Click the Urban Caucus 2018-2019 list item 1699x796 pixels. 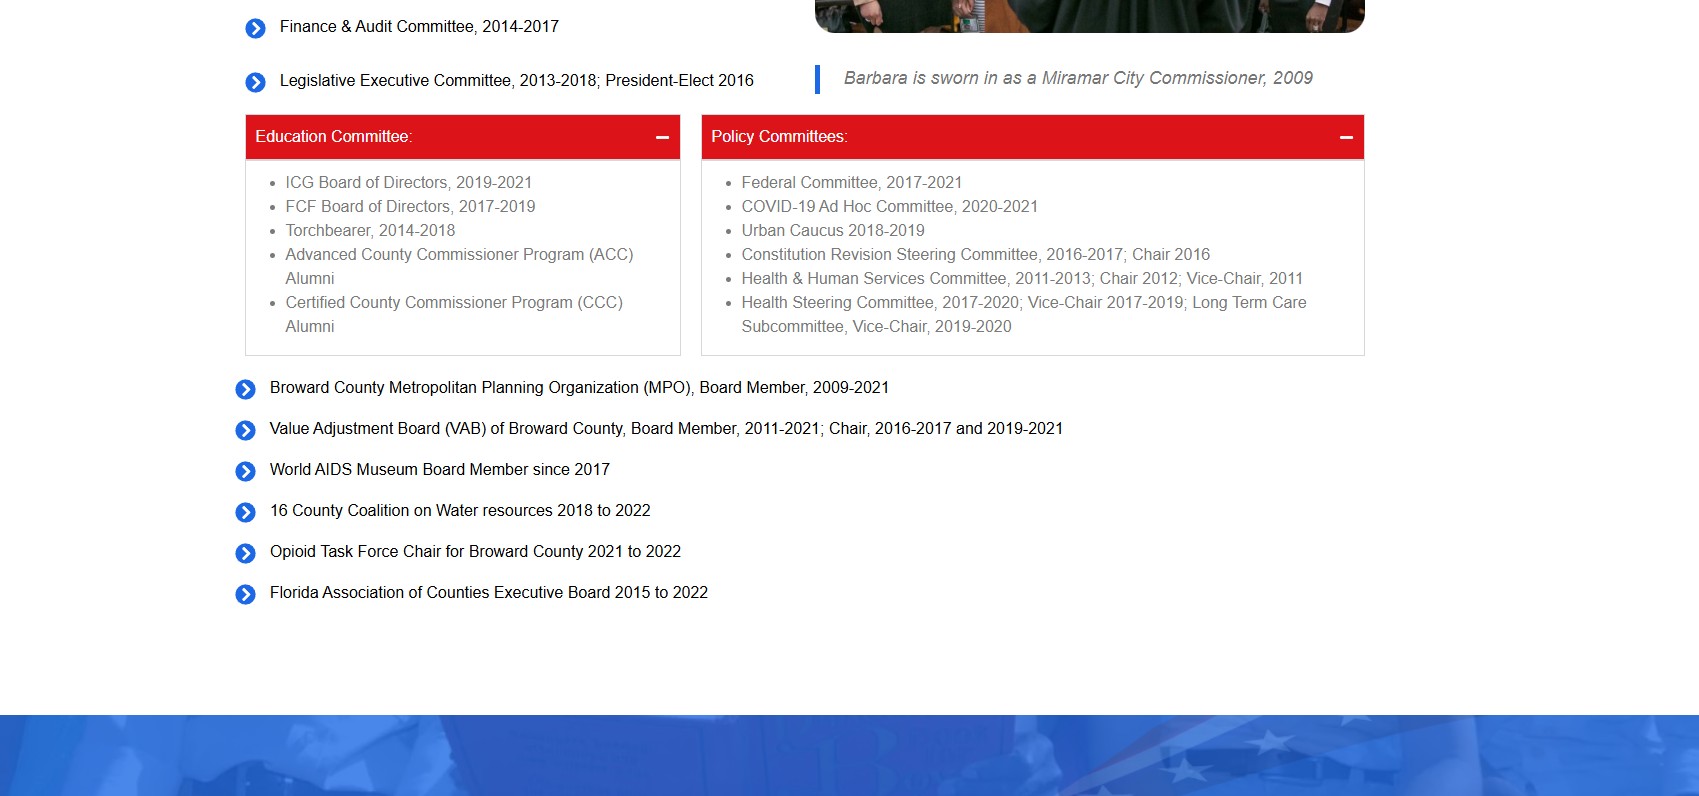pyautogui.click(x=832, y=230)
